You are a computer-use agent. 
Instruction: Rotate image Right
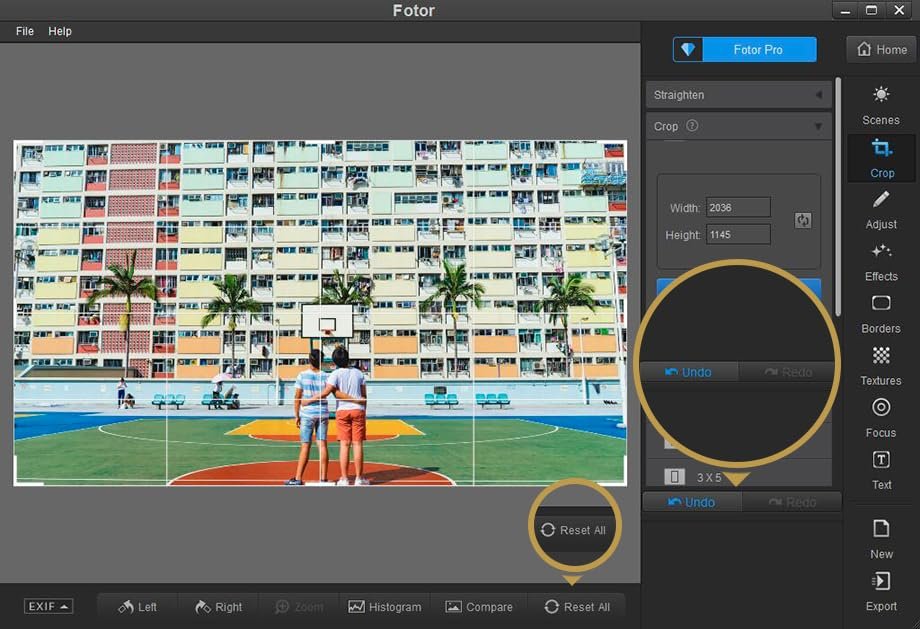tap(219, 607)
